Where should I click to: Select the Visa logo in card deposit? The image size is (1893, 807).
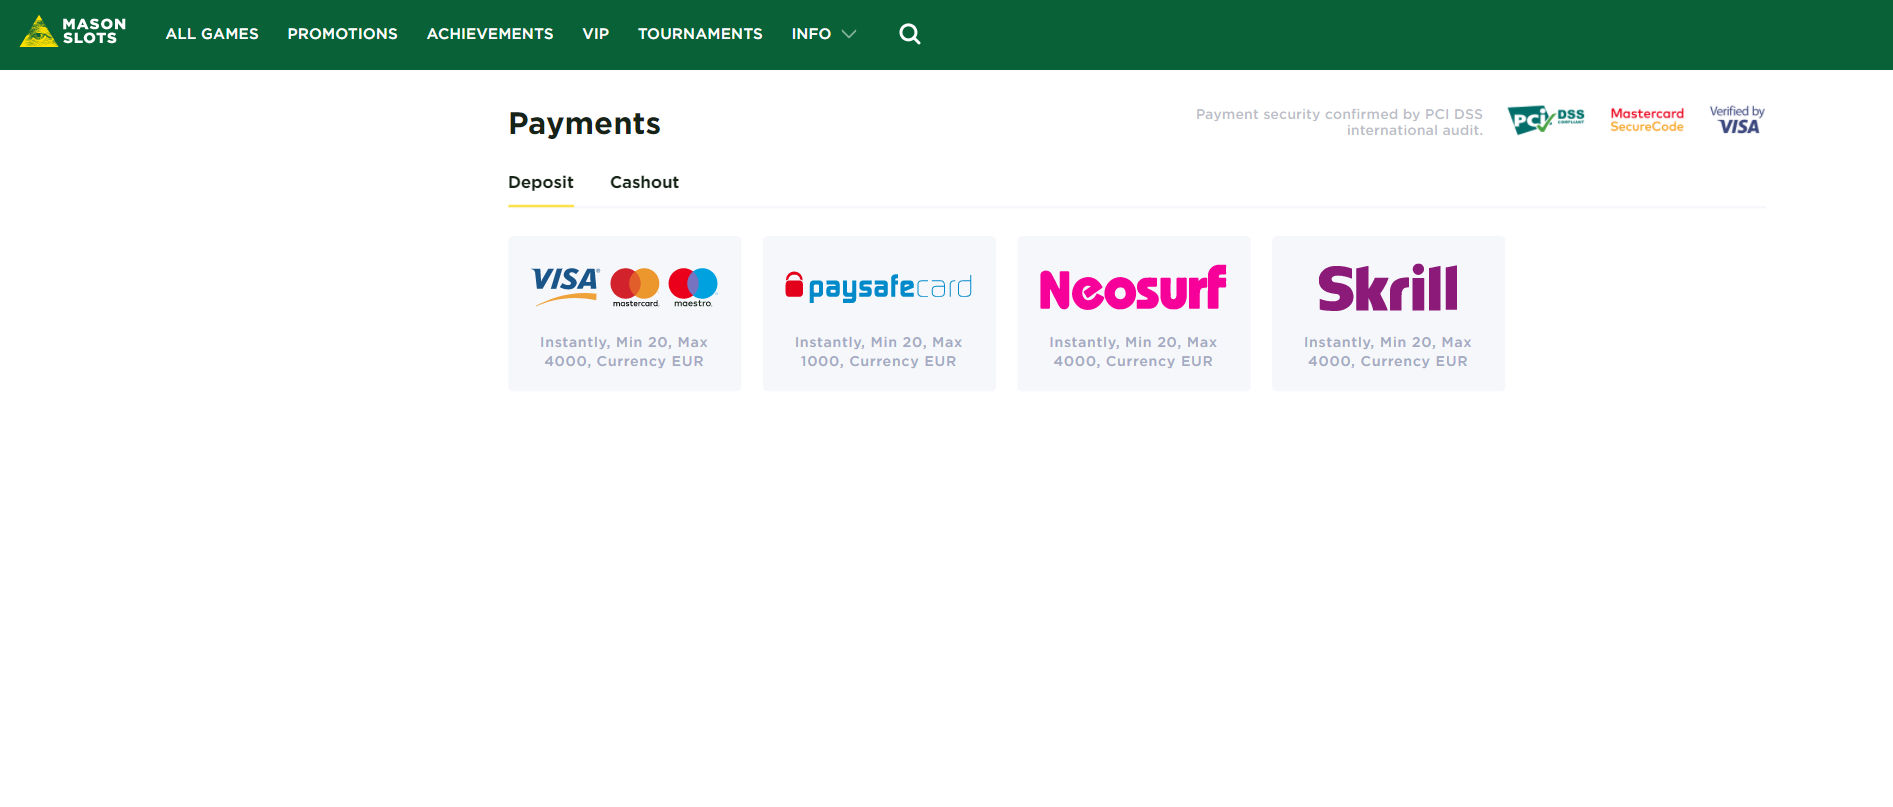tap(565, 286)
